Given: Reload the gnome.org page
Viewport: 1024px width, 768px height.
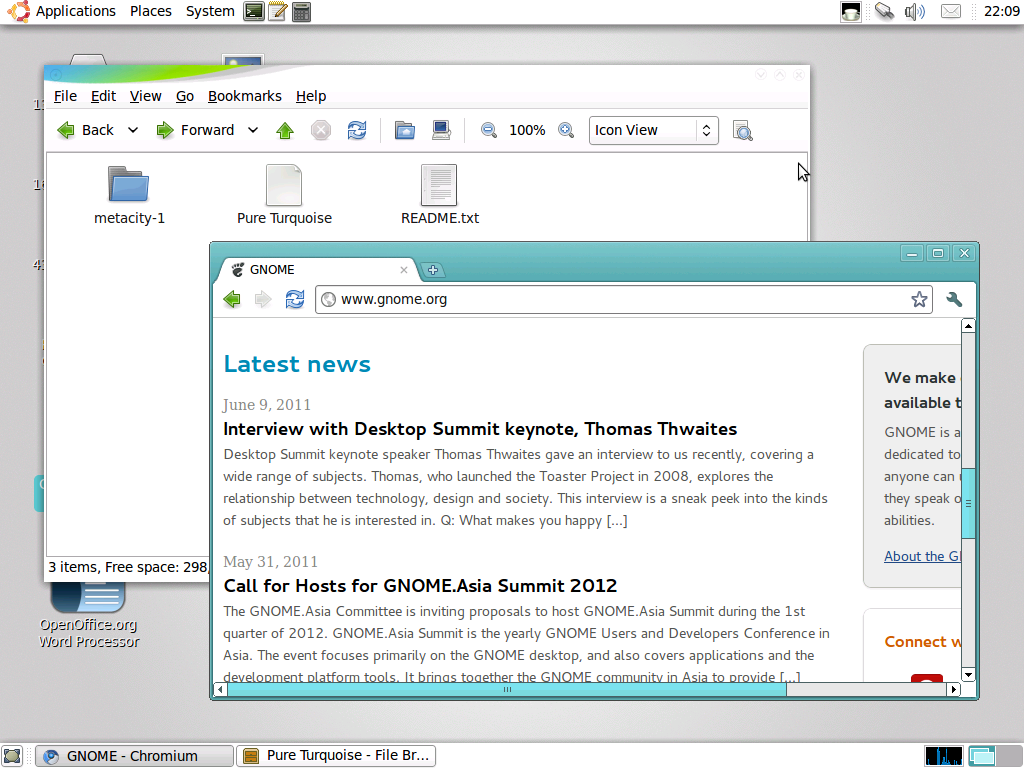Looking at the screenshot, I should tap(295, 299).
